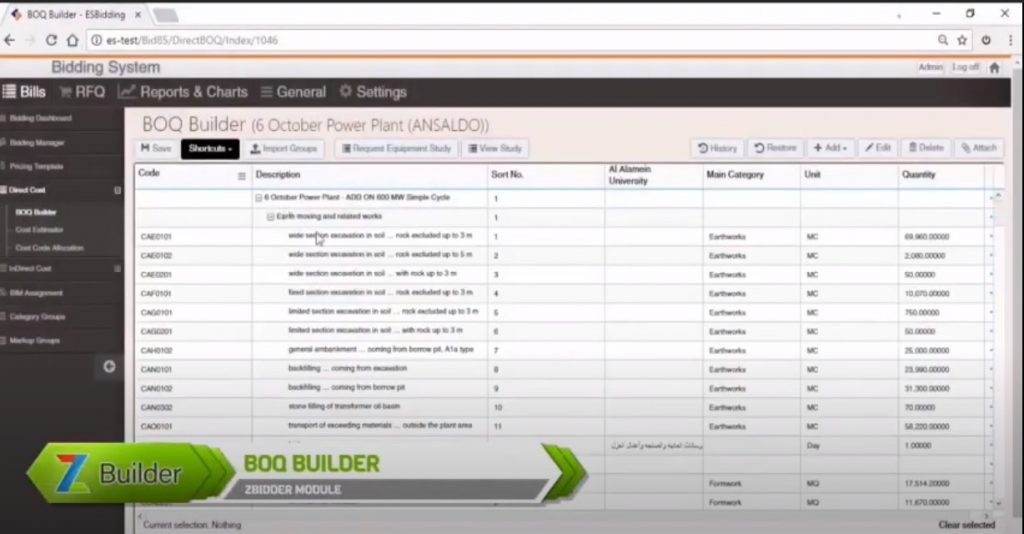Screen dimensions: 1024x534
Task: Open Bidding Dashboard in sidebar
Action: click(x=40, y=118)
